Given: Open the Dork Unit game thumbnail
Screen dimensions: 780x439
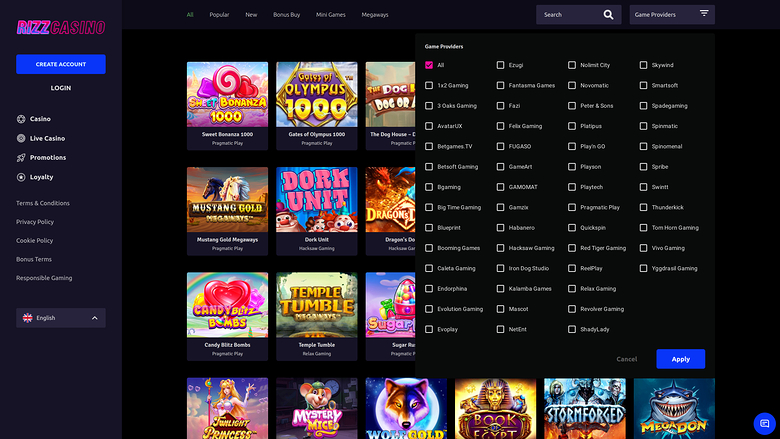Looking at the screenshot, I should [x=317, y=200].
